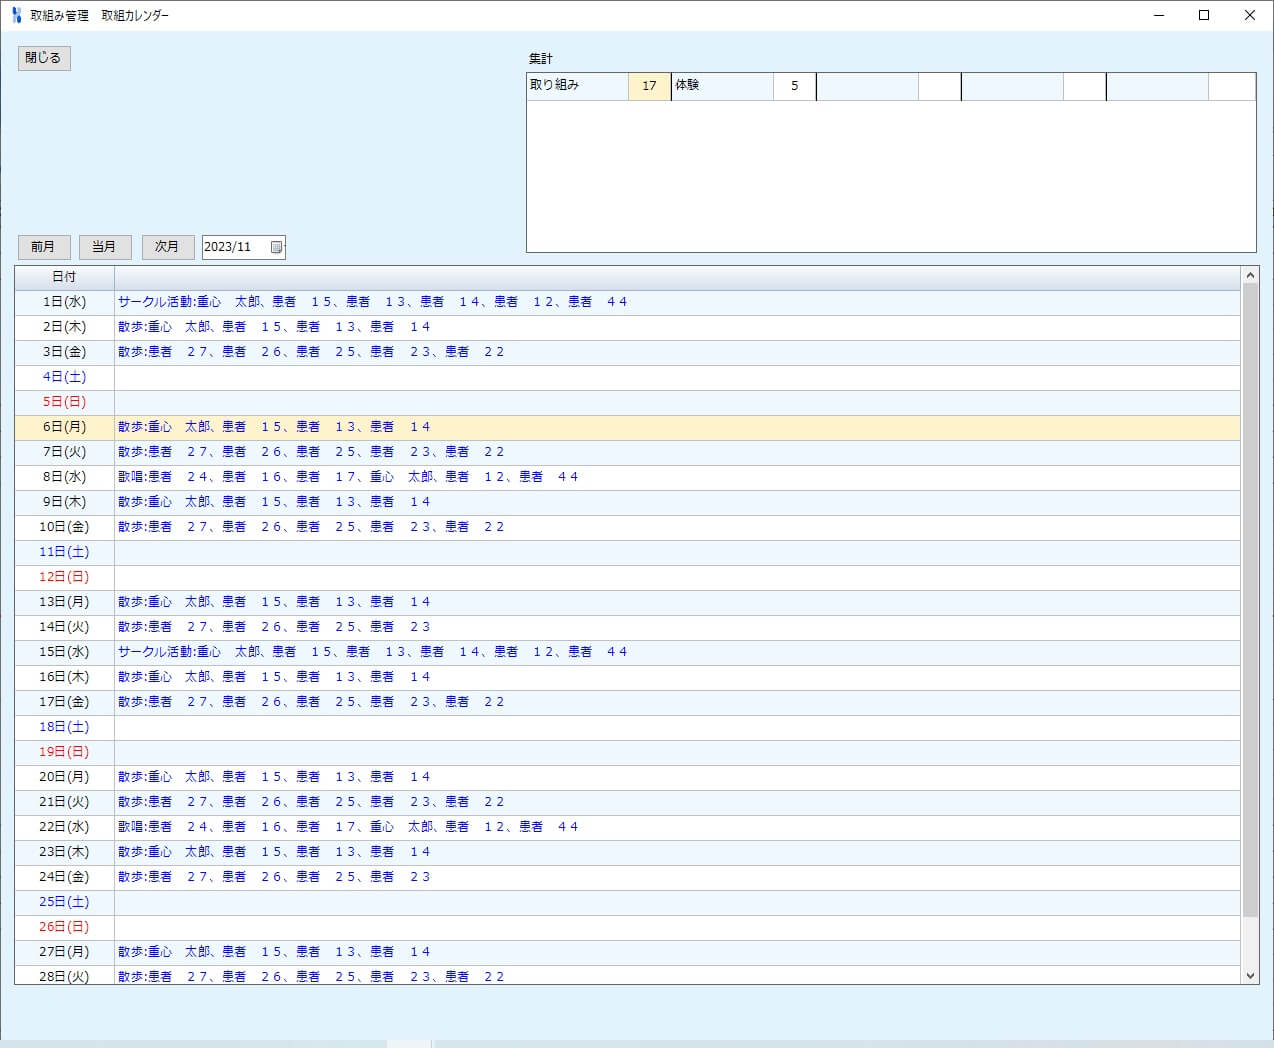Click the 2023/11 month input field
The height and width of the screenshot is (1048, 1274).
click(x=235, y=247)
